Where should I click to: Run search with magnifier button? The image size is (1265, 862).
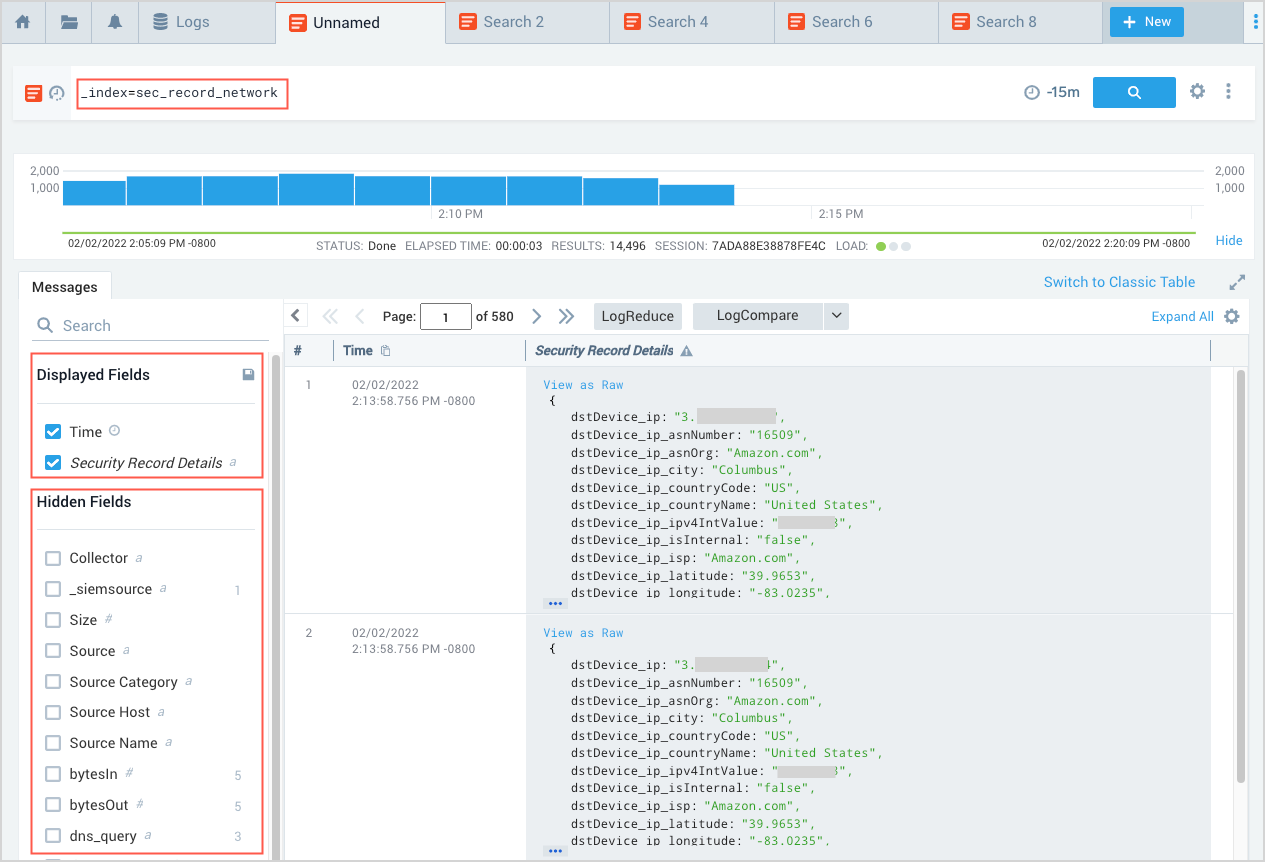tap(1134, 92)
